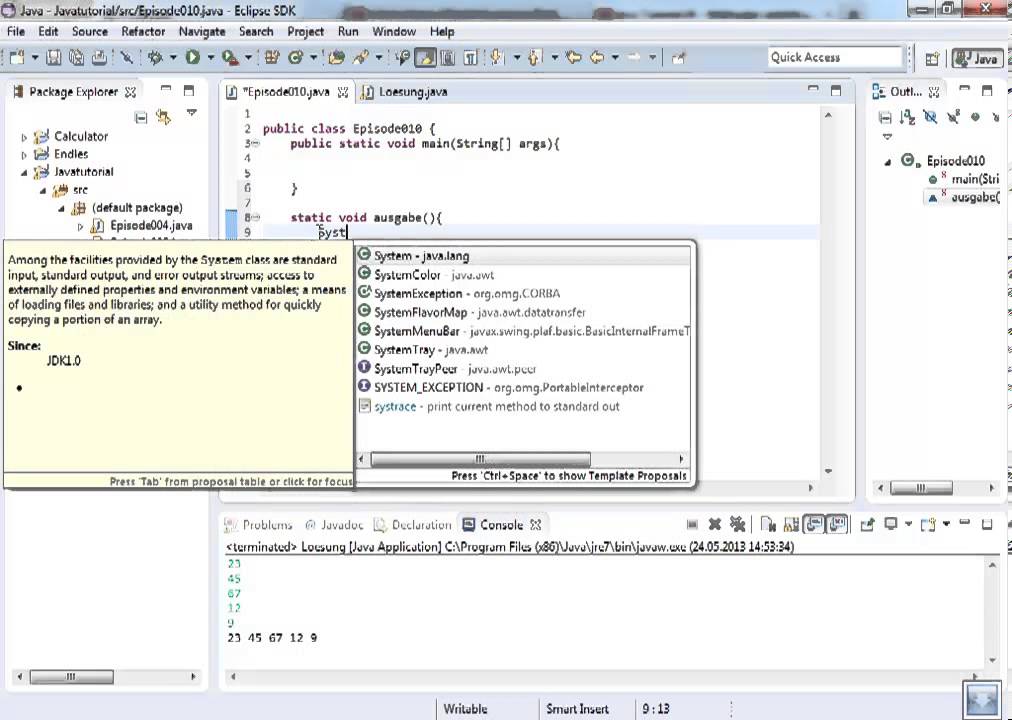
Task: Click the Print toolbar icon
Action: point(99,58)
